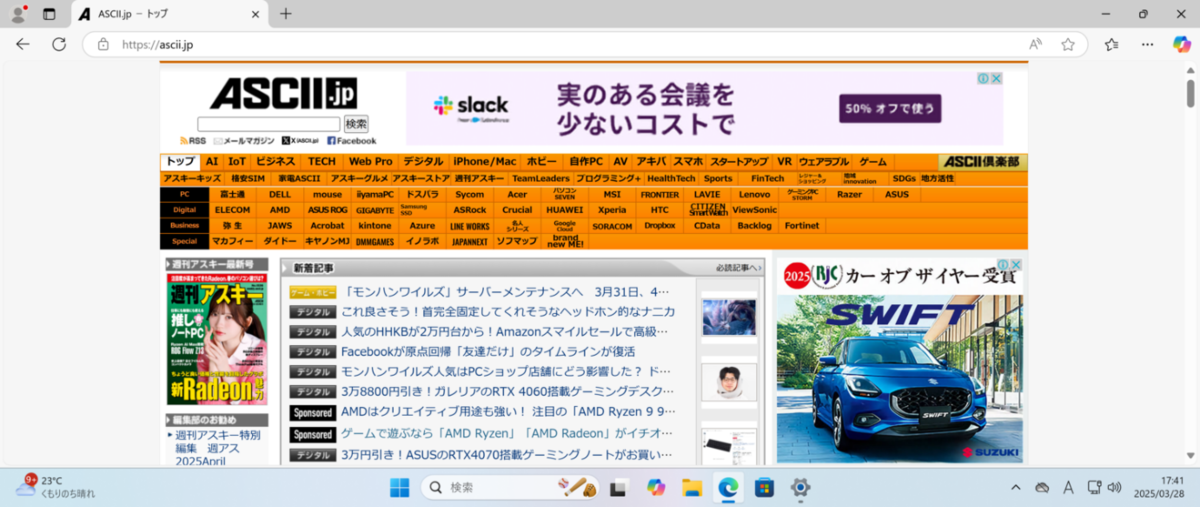1200x507 pixels.
Task: Select the IoT navigation tab
Action: pyautogui.click(x=237, y=161)
